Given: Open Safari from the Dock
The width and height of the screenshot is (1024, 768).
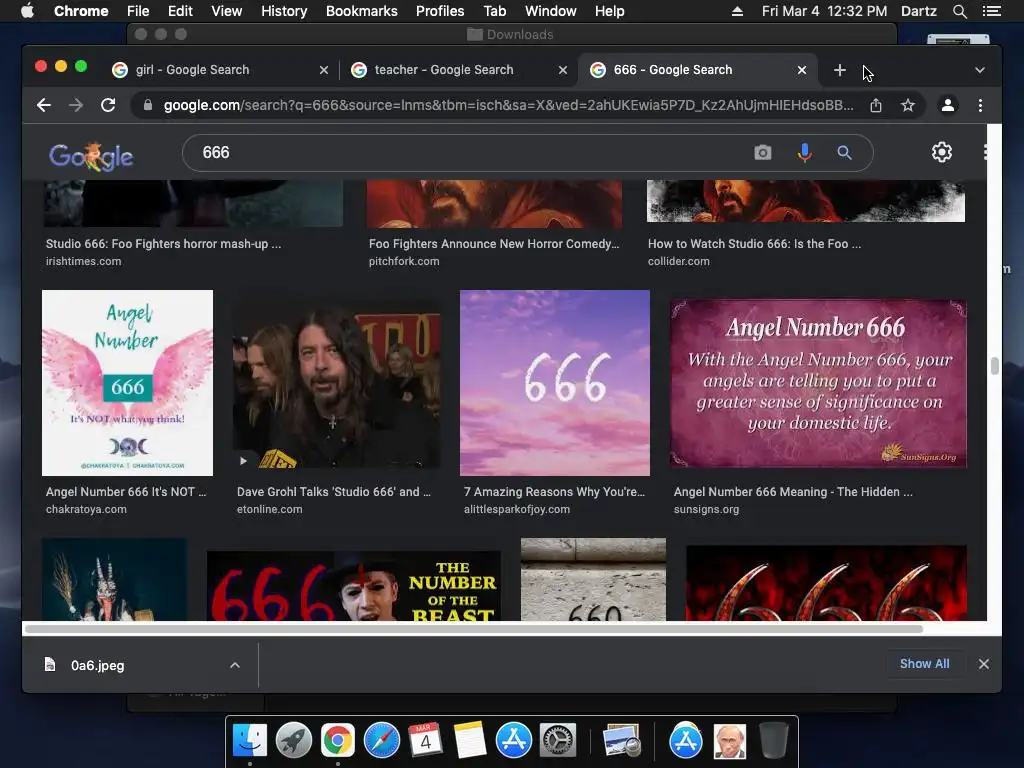Looking at the screenshot, I should [x=381, y=741].
